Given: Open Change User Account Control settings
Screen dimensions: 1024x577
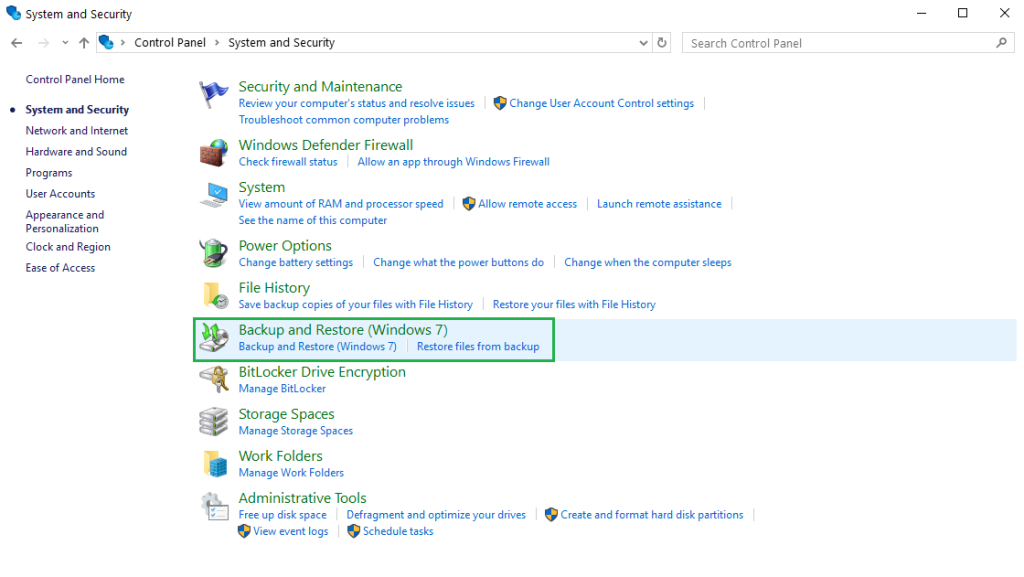Looking at the screenshot, I should coord(601,103).
